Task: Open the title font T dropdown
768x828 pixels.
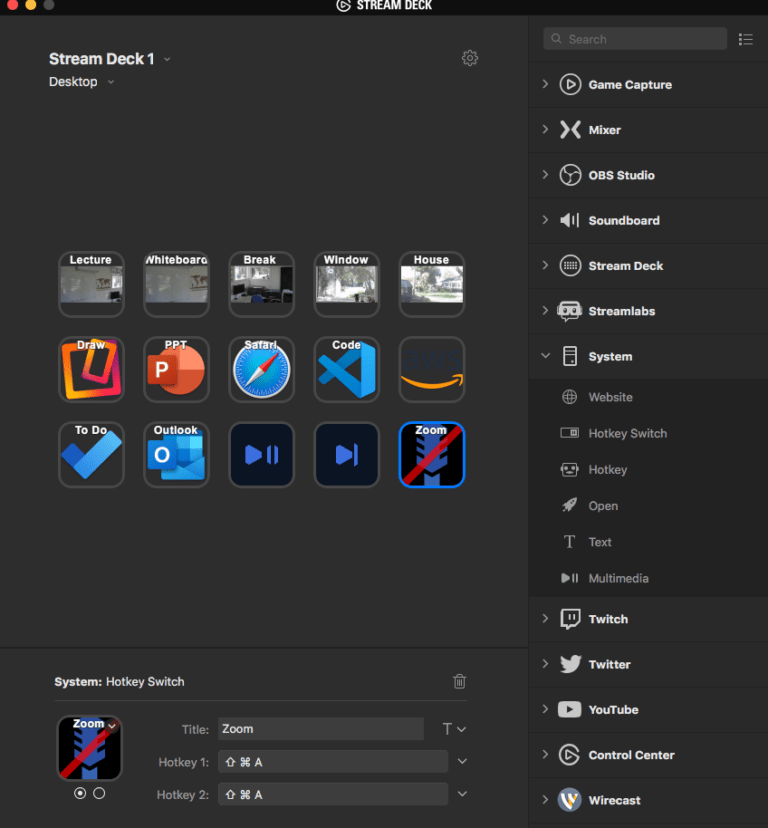Action: coord(454,729)
